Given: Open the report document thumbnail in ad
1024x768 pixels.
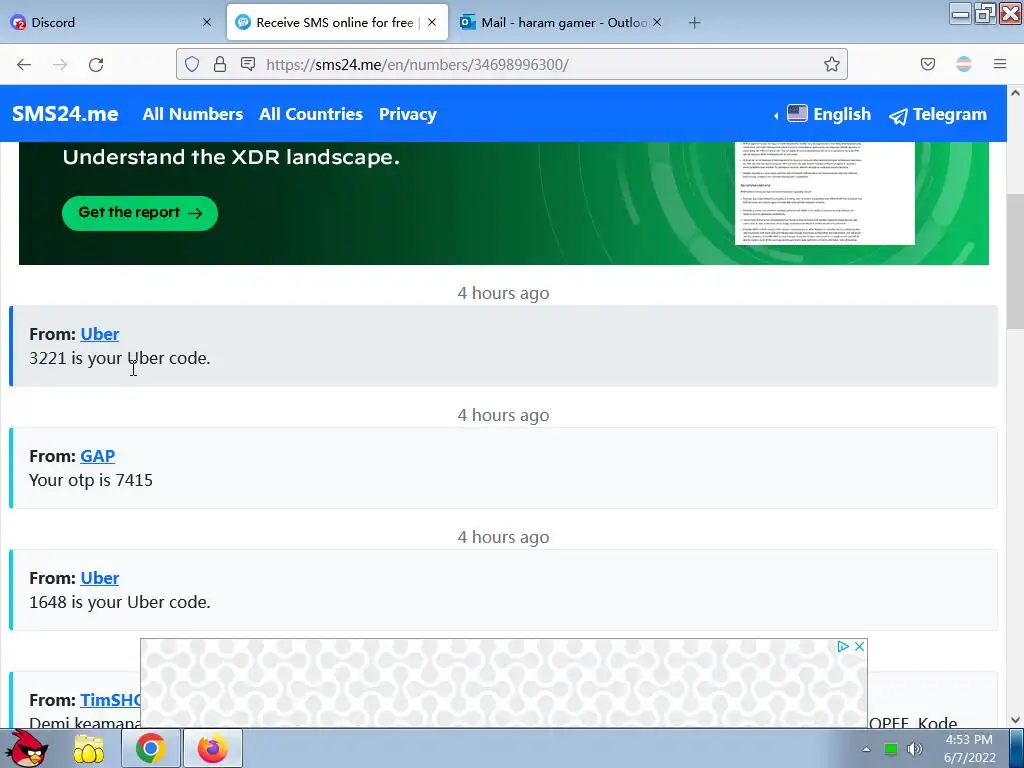Looking at the screenshot, I should (x=825, y=193).
